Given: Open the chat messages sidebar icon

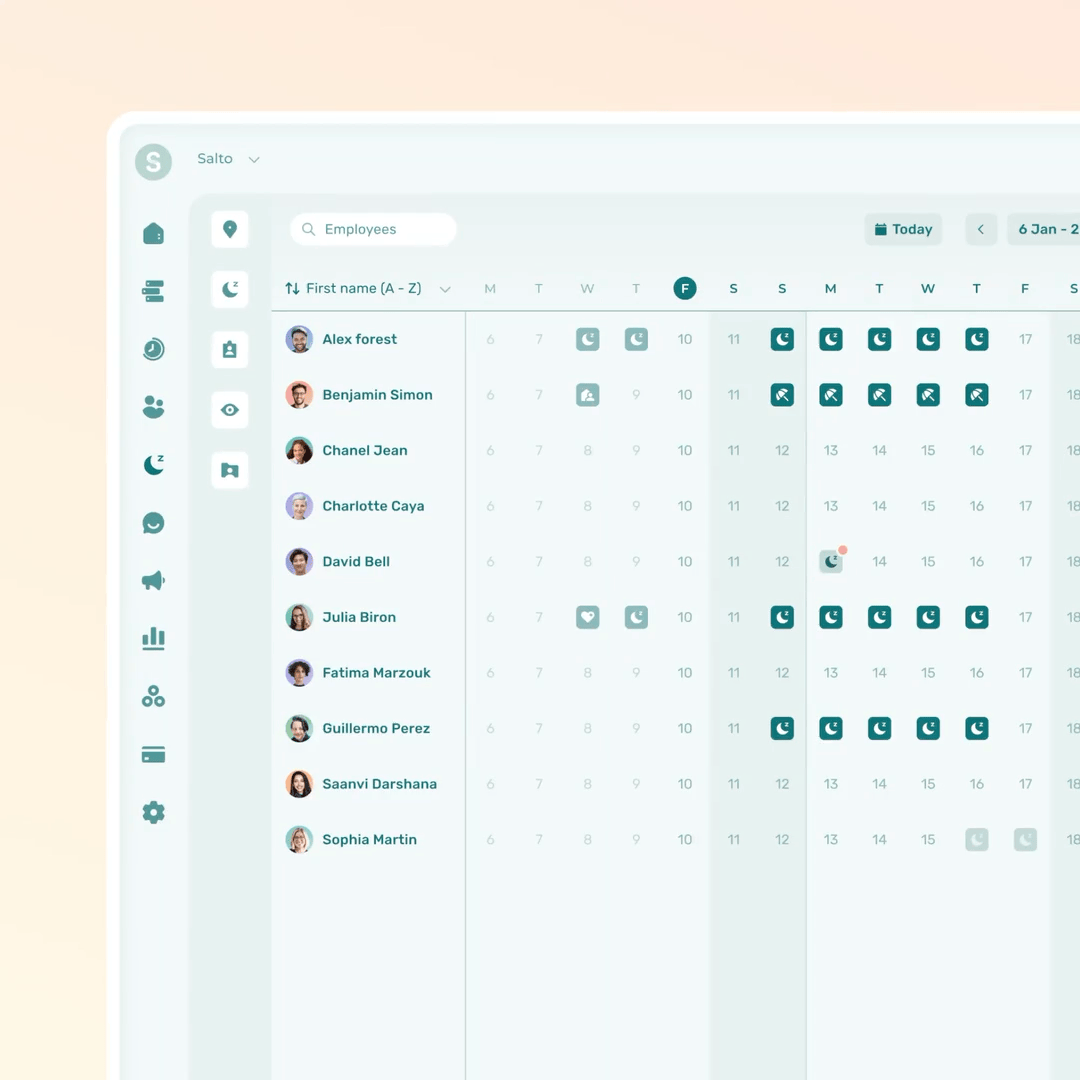Looking at the screenshot, I should tap(153, 523).
